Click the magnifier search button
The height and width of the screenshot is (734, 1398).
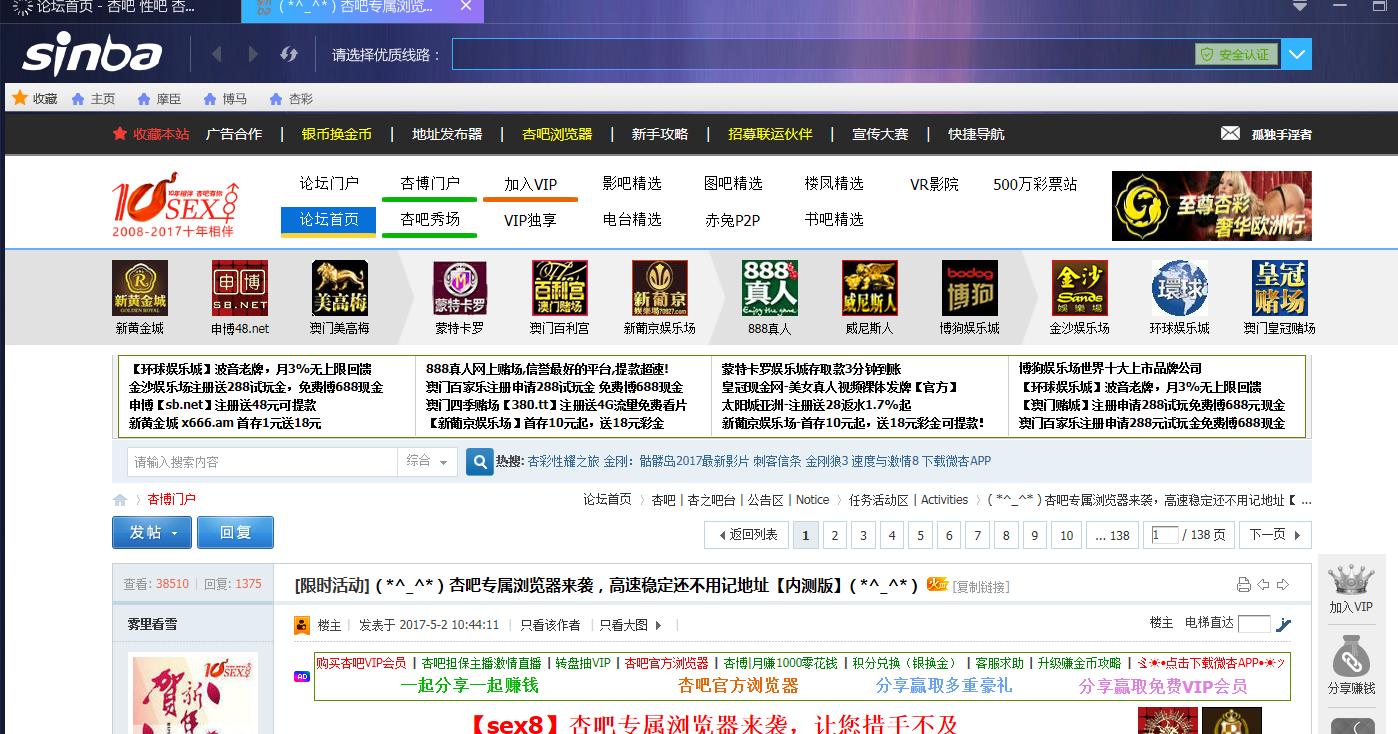pos(480,461)
